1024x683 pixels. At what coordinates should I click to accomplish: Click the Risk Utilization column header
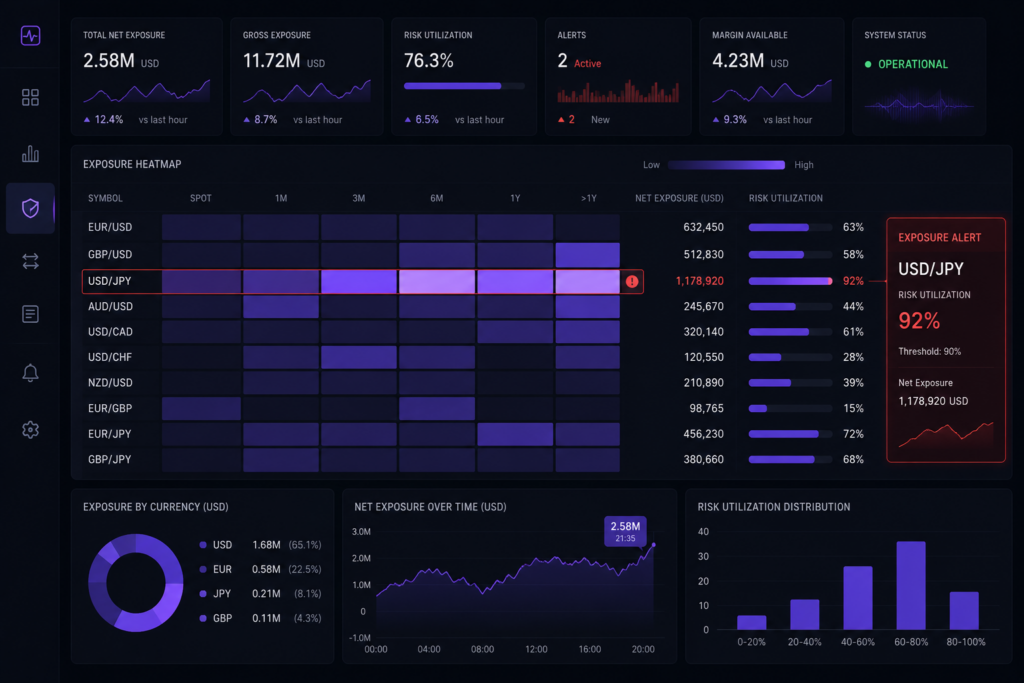(786, 198)
